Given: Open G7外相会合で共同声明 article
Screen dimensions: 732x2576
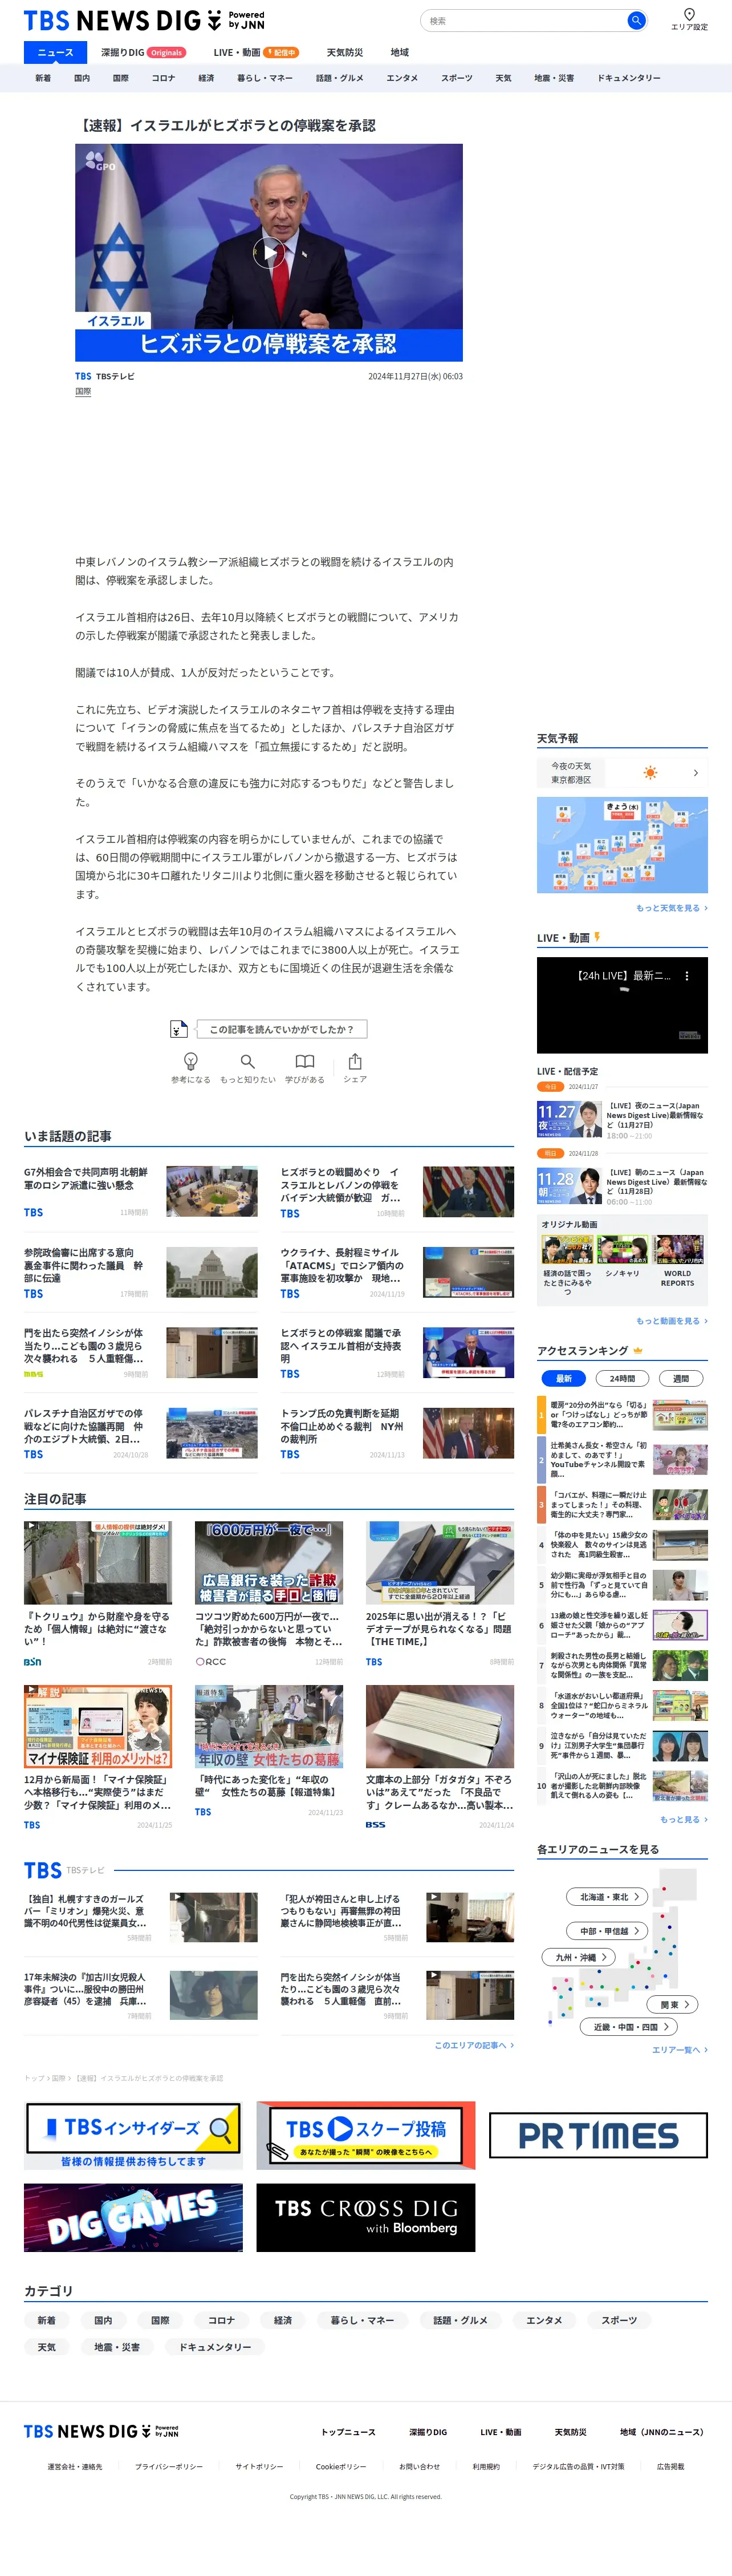Looking at the screenshot, I should point(141,1190).
